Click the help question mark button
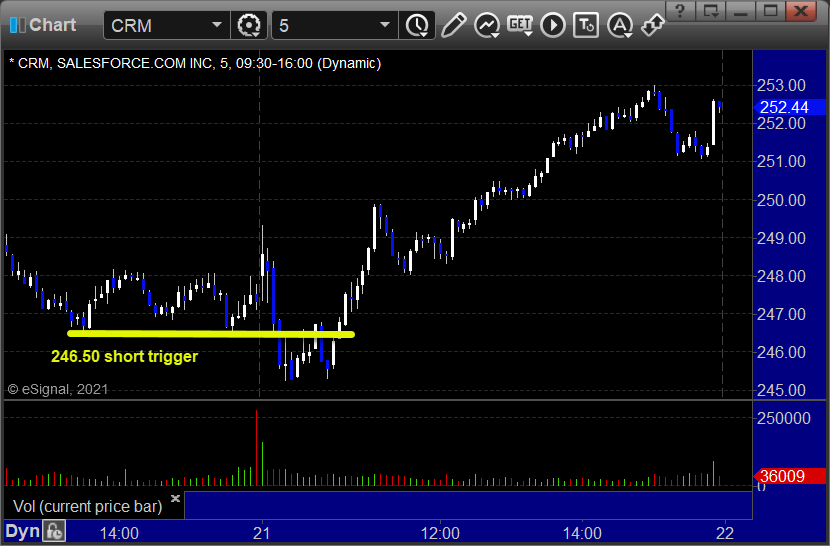 click(681, 10)
